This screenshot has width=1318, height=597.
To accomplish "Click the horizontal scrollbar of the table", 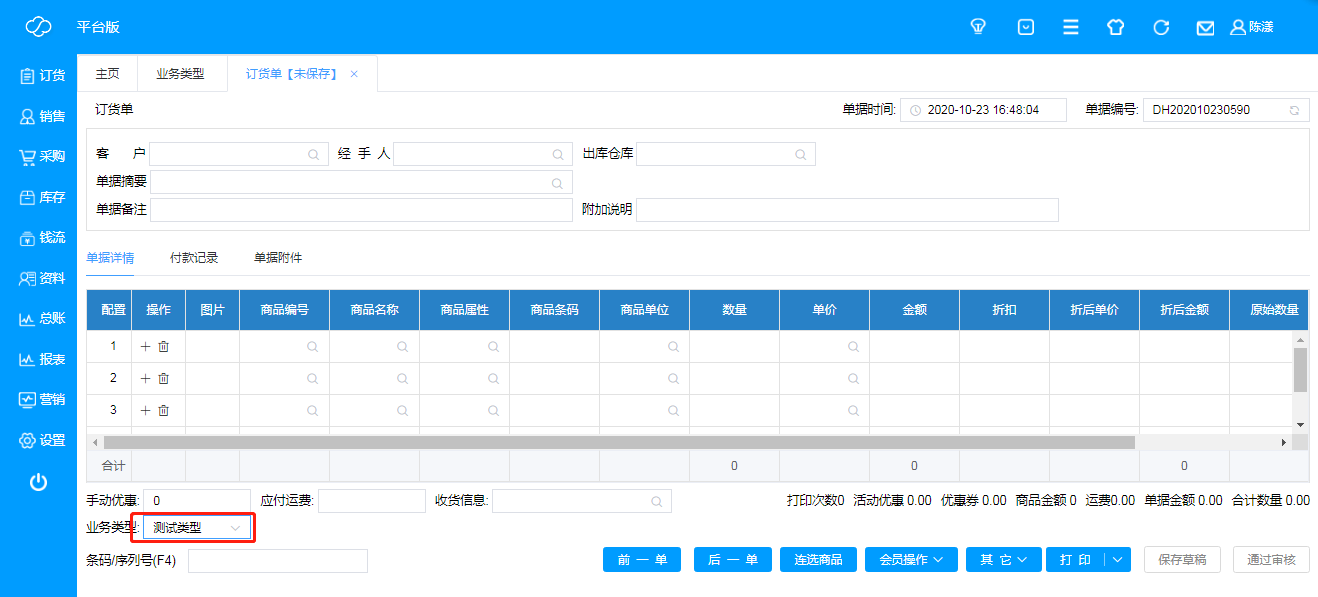I will 618,442.
